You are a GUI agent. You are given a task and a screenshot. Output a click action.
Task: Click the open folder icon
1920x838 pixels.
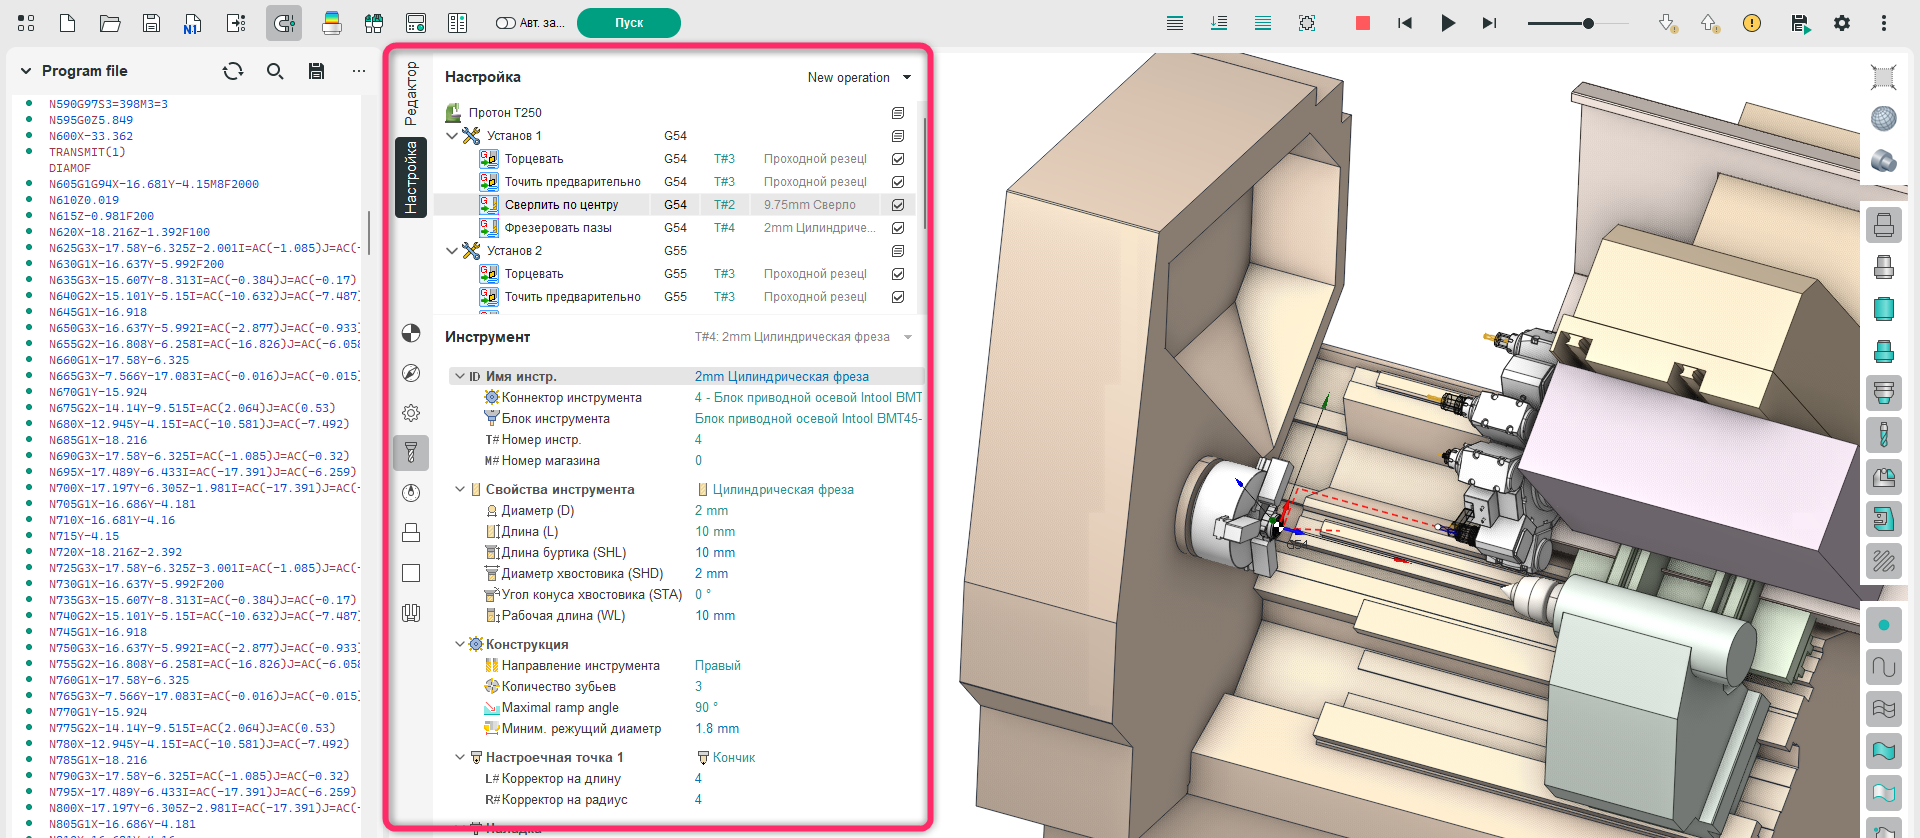pyautogui.click(x=110, y=23)
